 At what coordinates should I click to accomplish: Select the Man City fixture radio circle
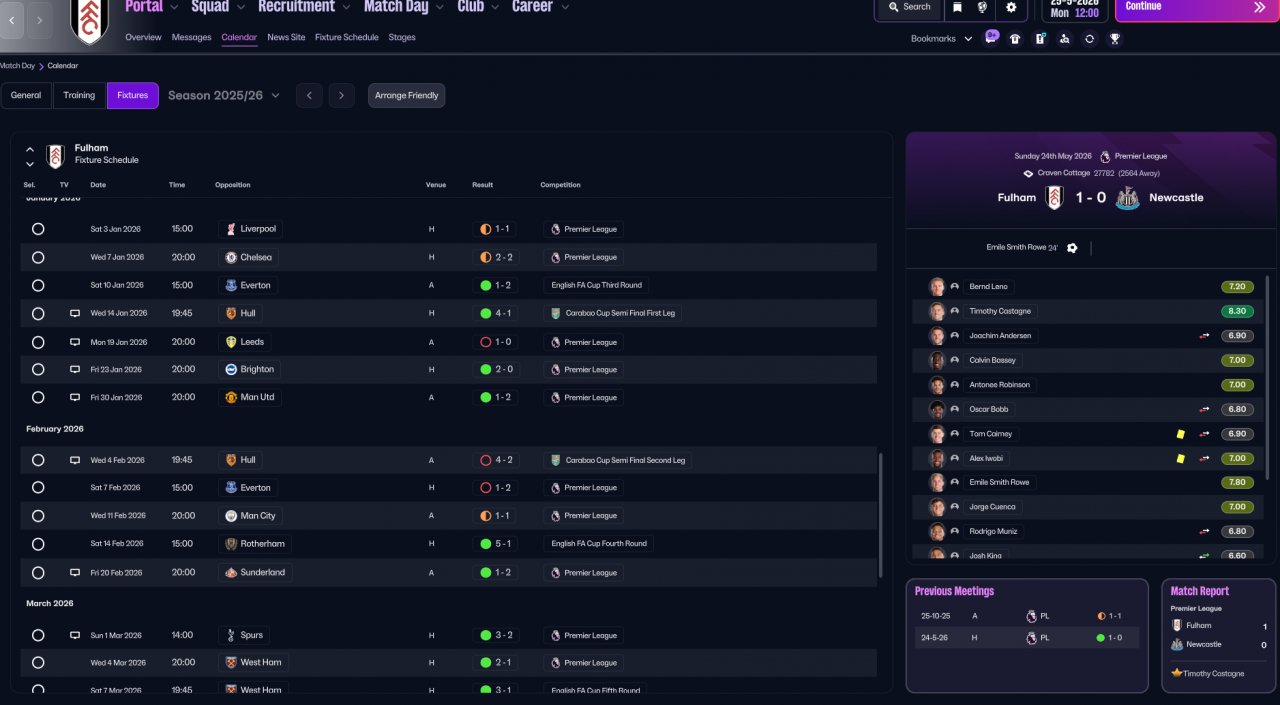pos(38,516)
